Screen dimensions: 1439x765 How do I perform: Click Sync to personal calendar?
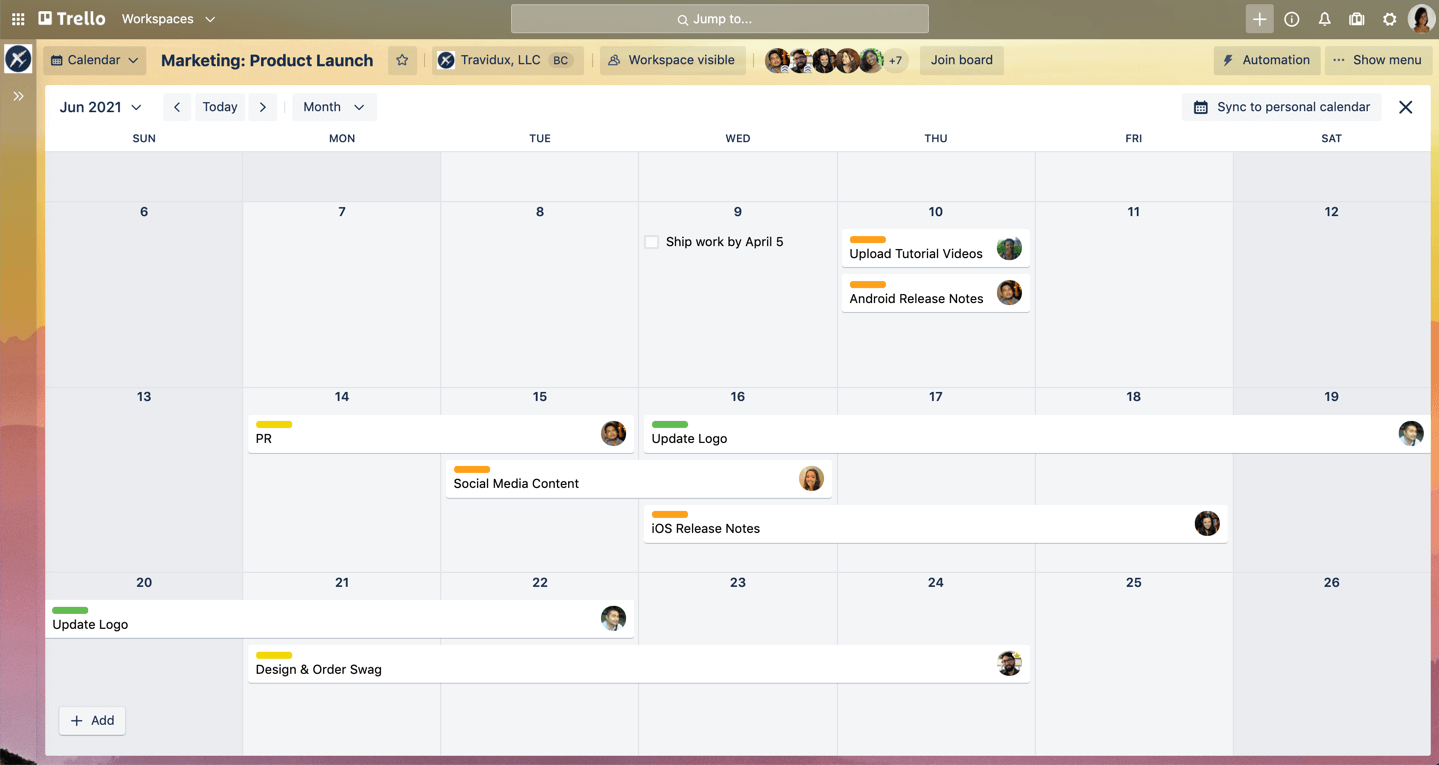pos(1282,107)
